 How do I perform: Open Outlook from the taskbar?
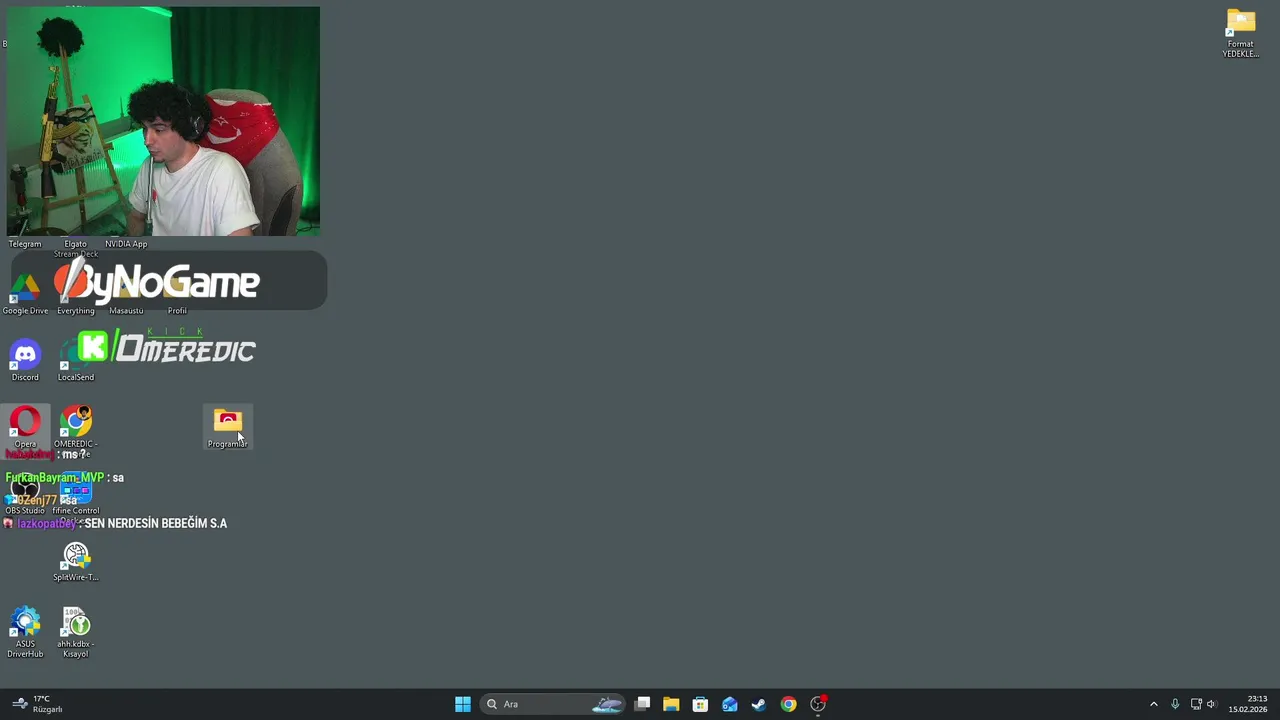click(x=730, y=704)
